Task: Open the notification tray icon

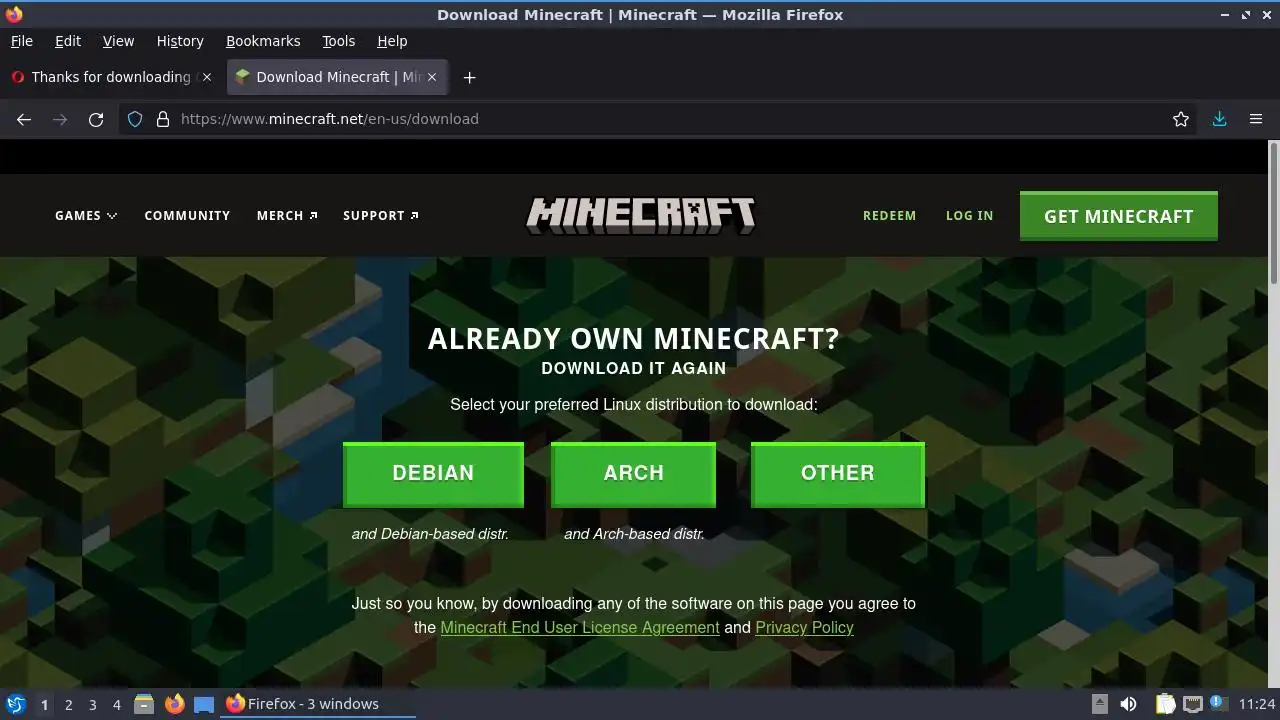Action: 1219,704
